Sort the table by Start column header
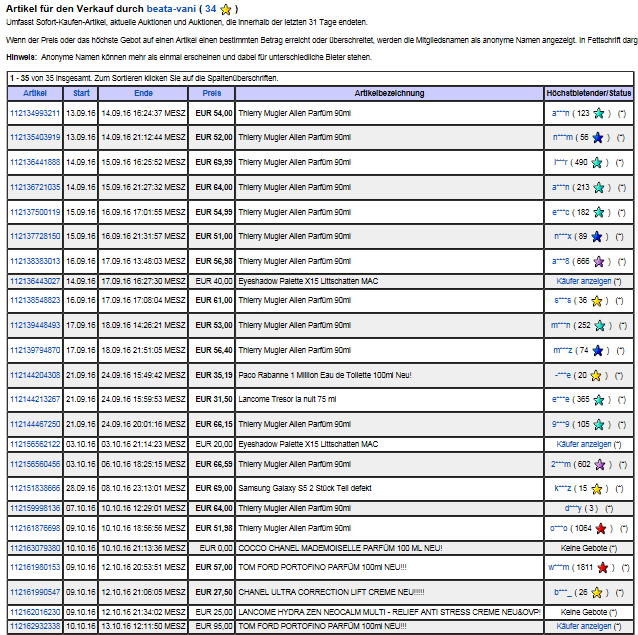Screen dimensions: 638x635 coord(81,93)
